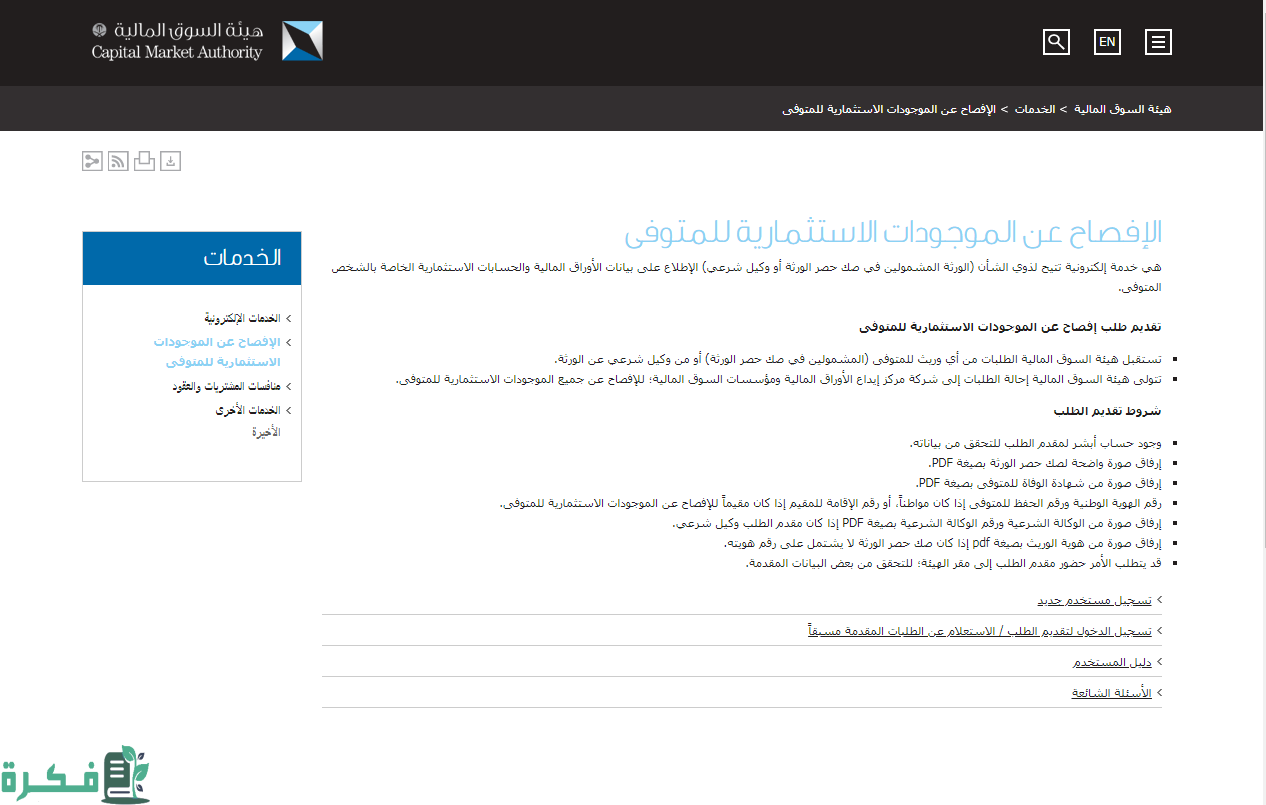Click the download icon
Viewport: 1266px width, 805px height.
tap(171, 161)
